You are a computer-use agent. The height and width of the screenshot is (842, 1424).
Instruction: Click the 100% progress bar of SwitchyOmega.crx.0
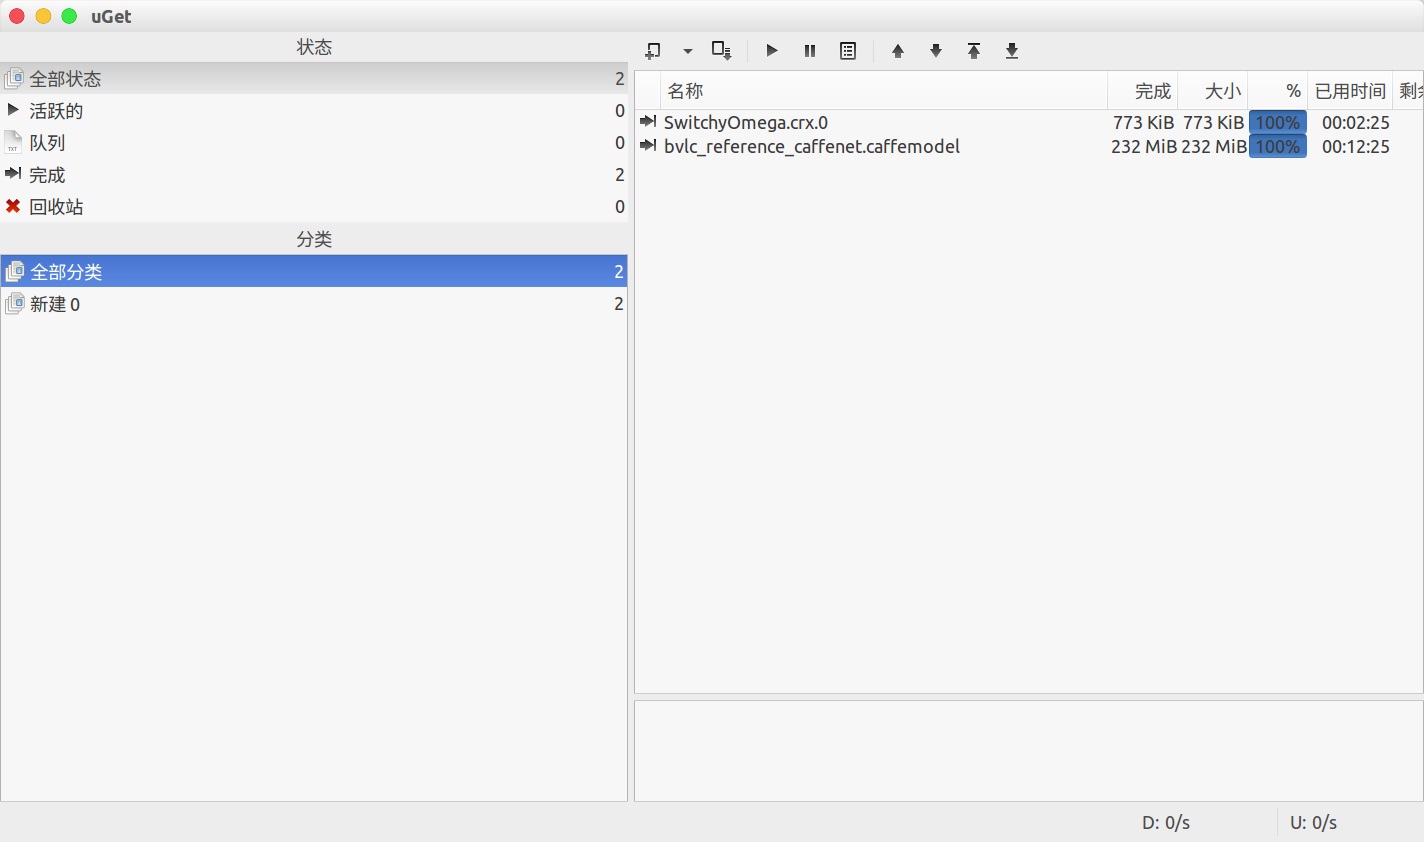[1278, 122]
